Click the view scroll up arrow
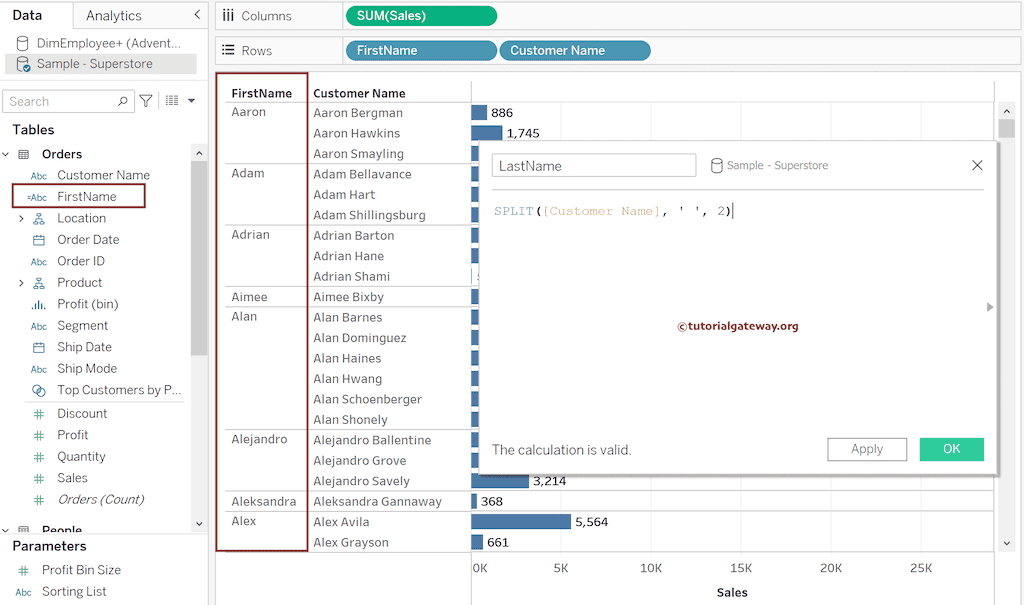Screen dimensions: 1024x605 (x=1006, y=111)
